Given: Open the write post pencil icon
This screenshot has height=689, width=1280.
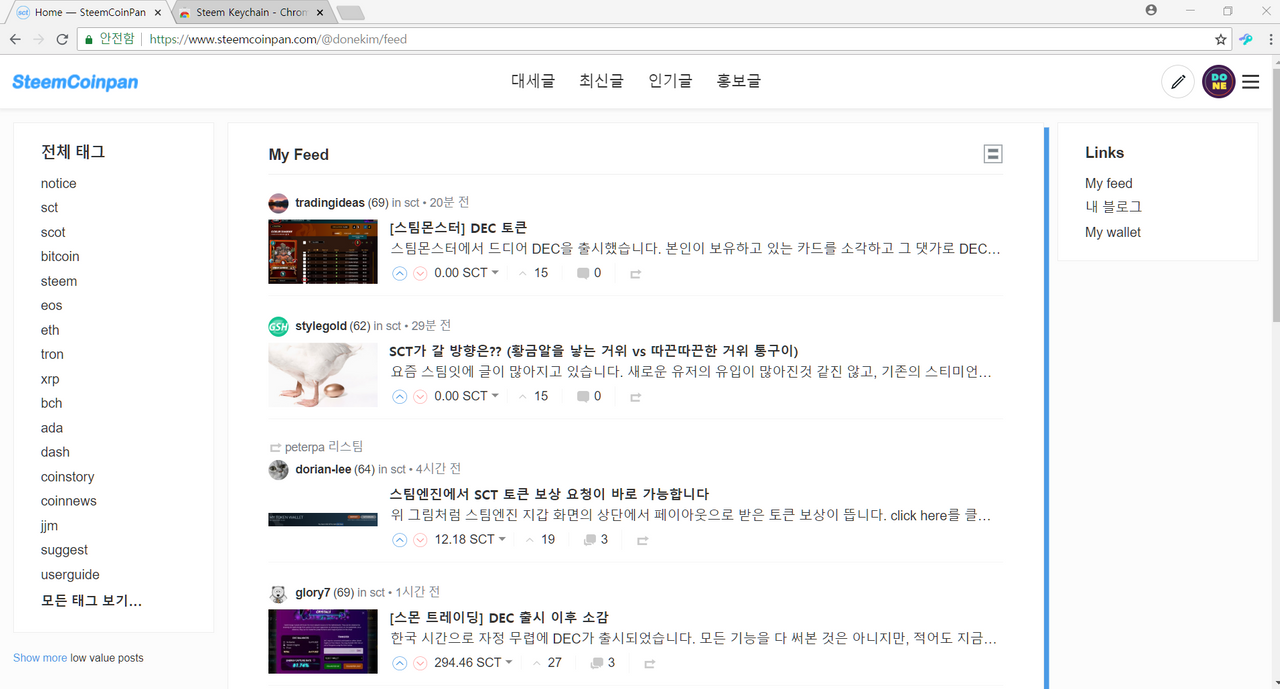Looking at the screenshot, I should tap(1177, 82).
